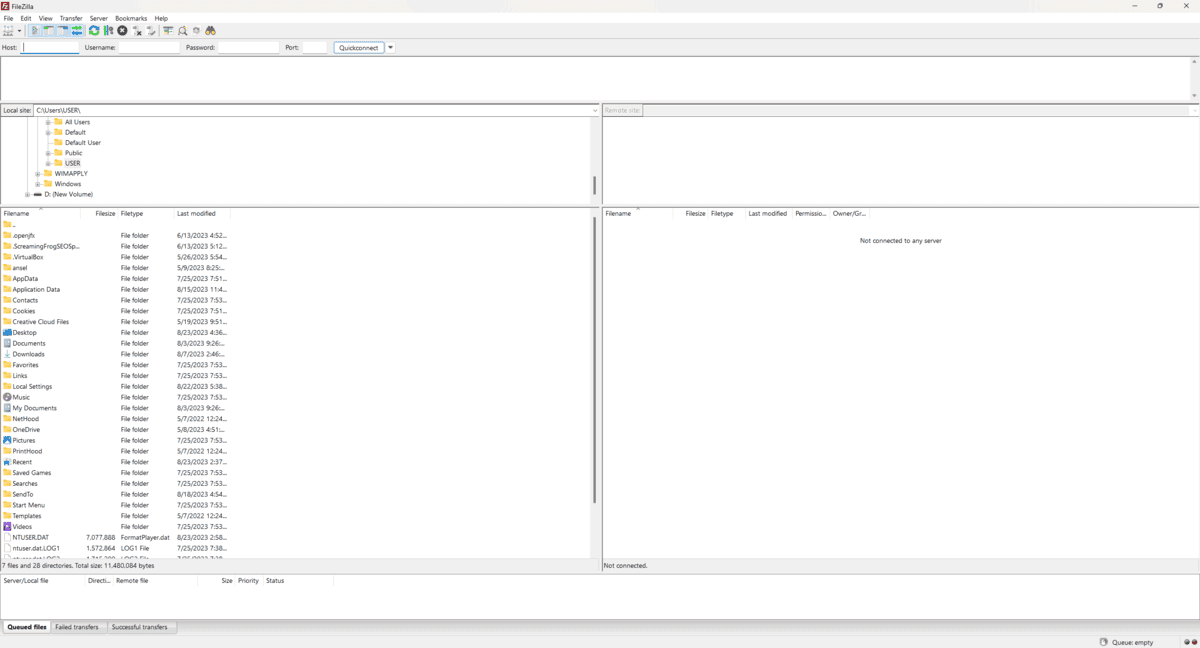
Task: Click the Recent folder icon in file list
Action: (x=7, y=462)
